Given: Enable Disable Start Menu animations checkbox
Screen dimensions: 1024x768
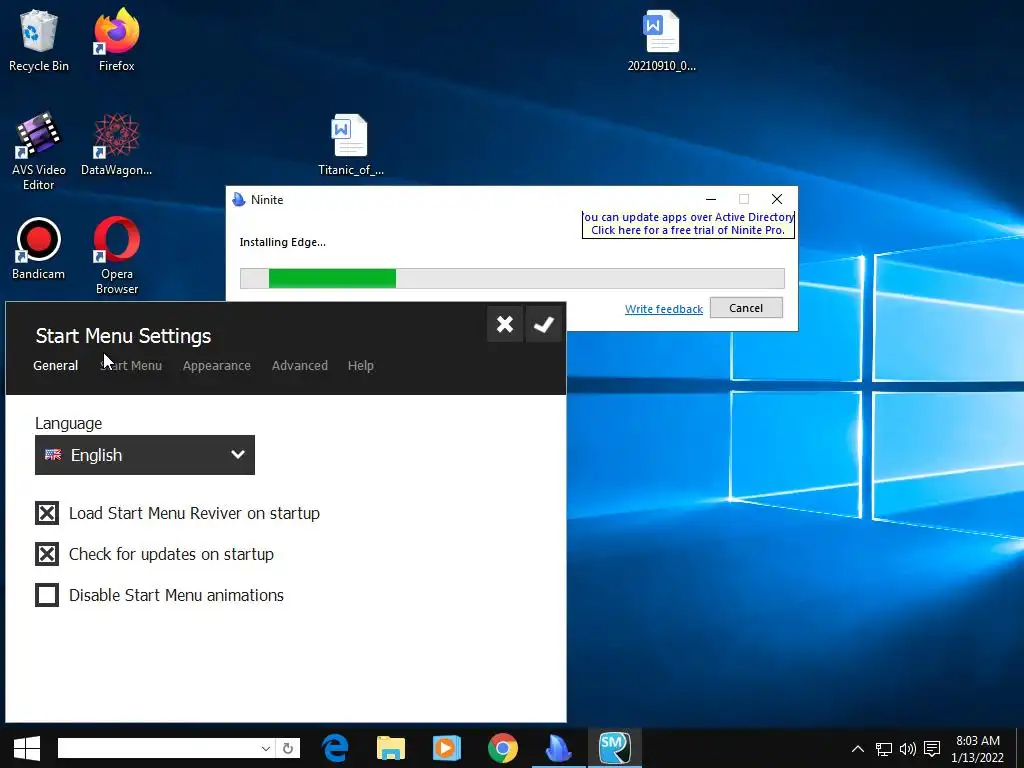Looking at the screenshot, I should pos(47,595).
